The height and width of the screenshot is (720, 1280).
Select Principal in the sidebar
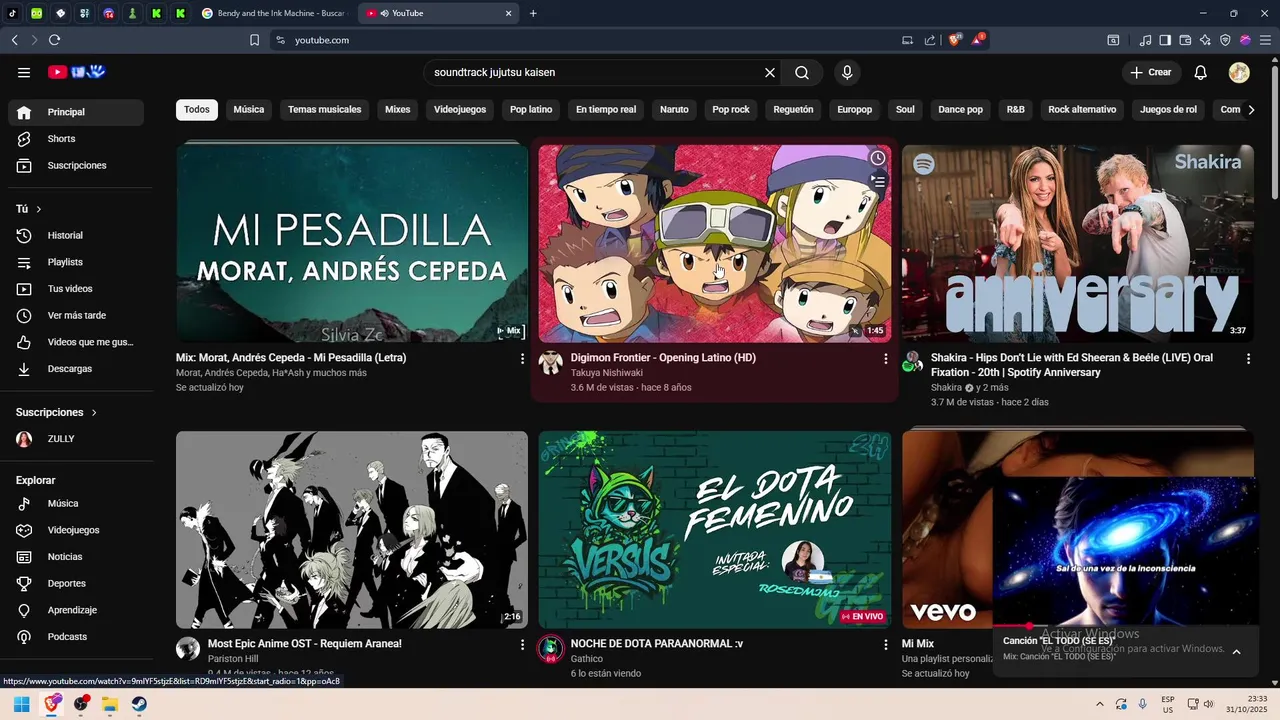[x=76, y=112]
